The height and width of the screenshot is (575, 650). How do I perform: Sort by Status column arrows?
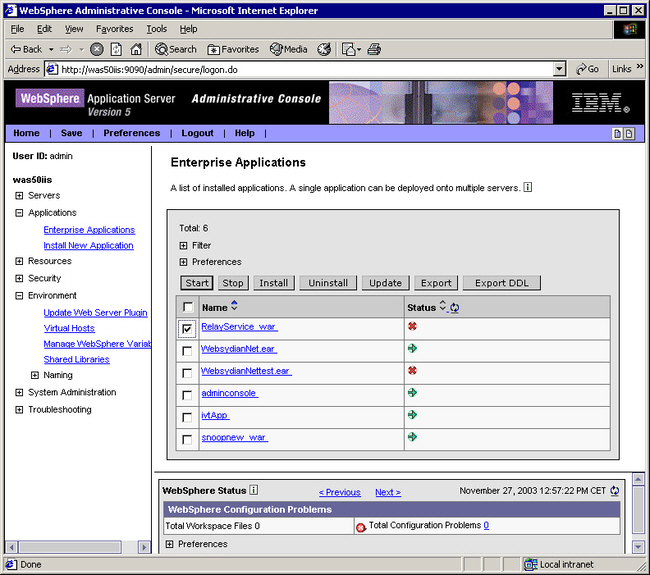coord(442,306)
